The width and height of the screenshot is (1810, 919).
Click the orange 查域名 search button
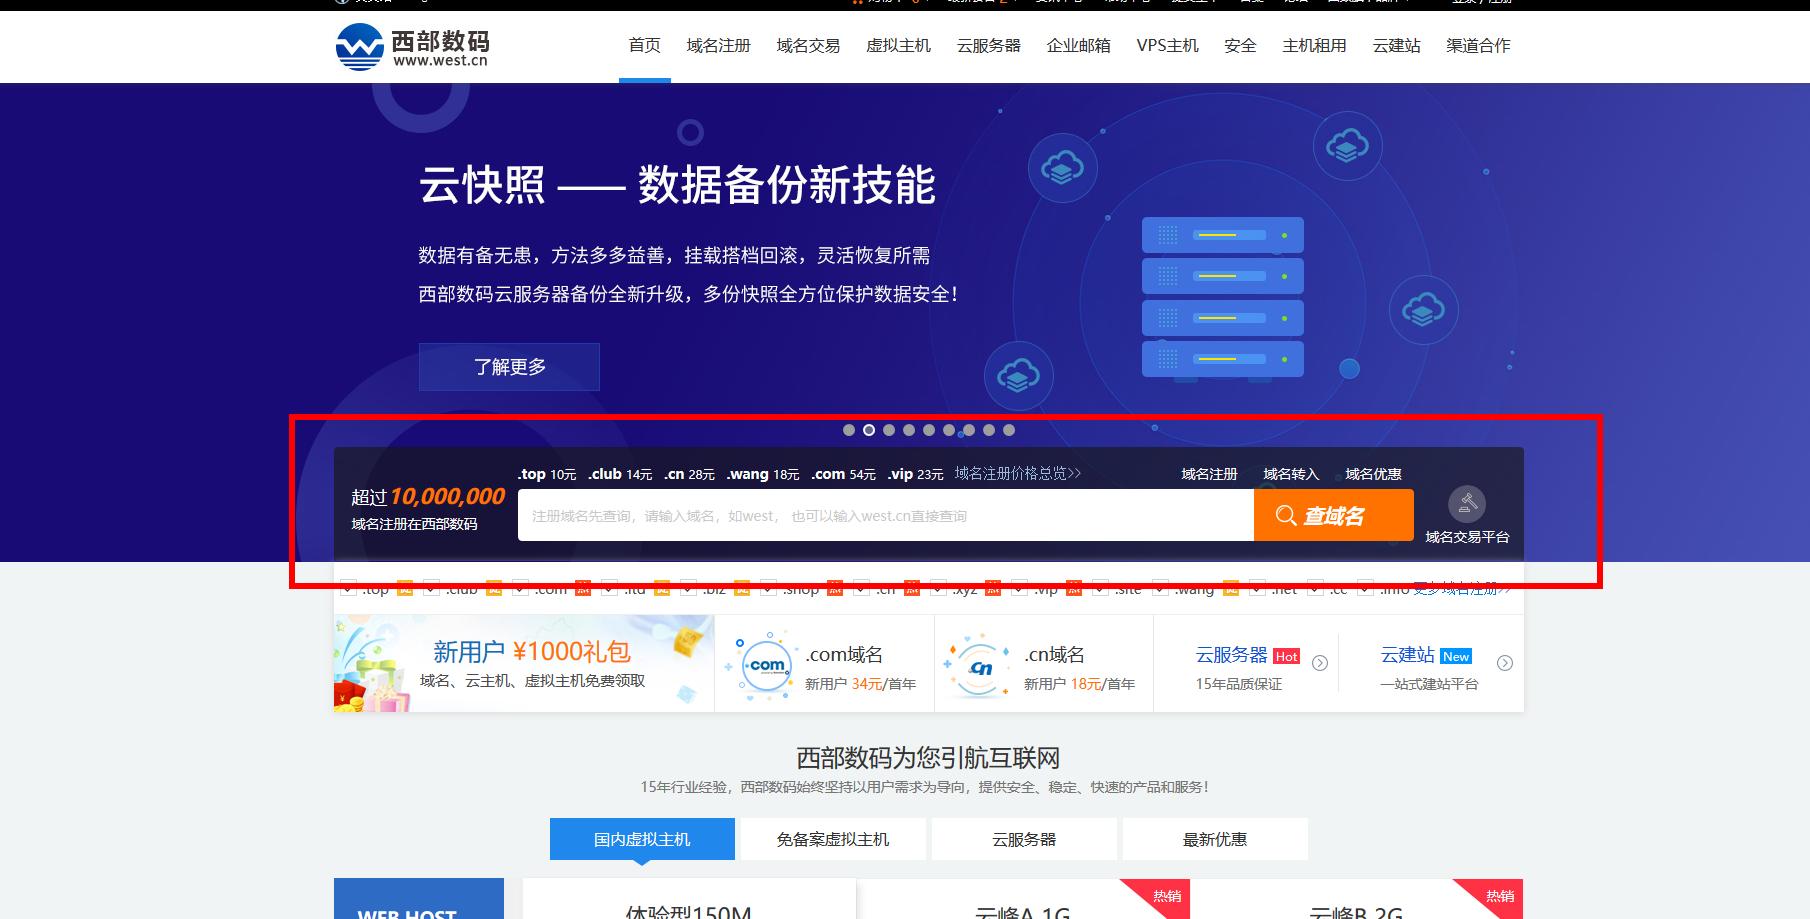pyautogui.click(x=1333, y=515)
